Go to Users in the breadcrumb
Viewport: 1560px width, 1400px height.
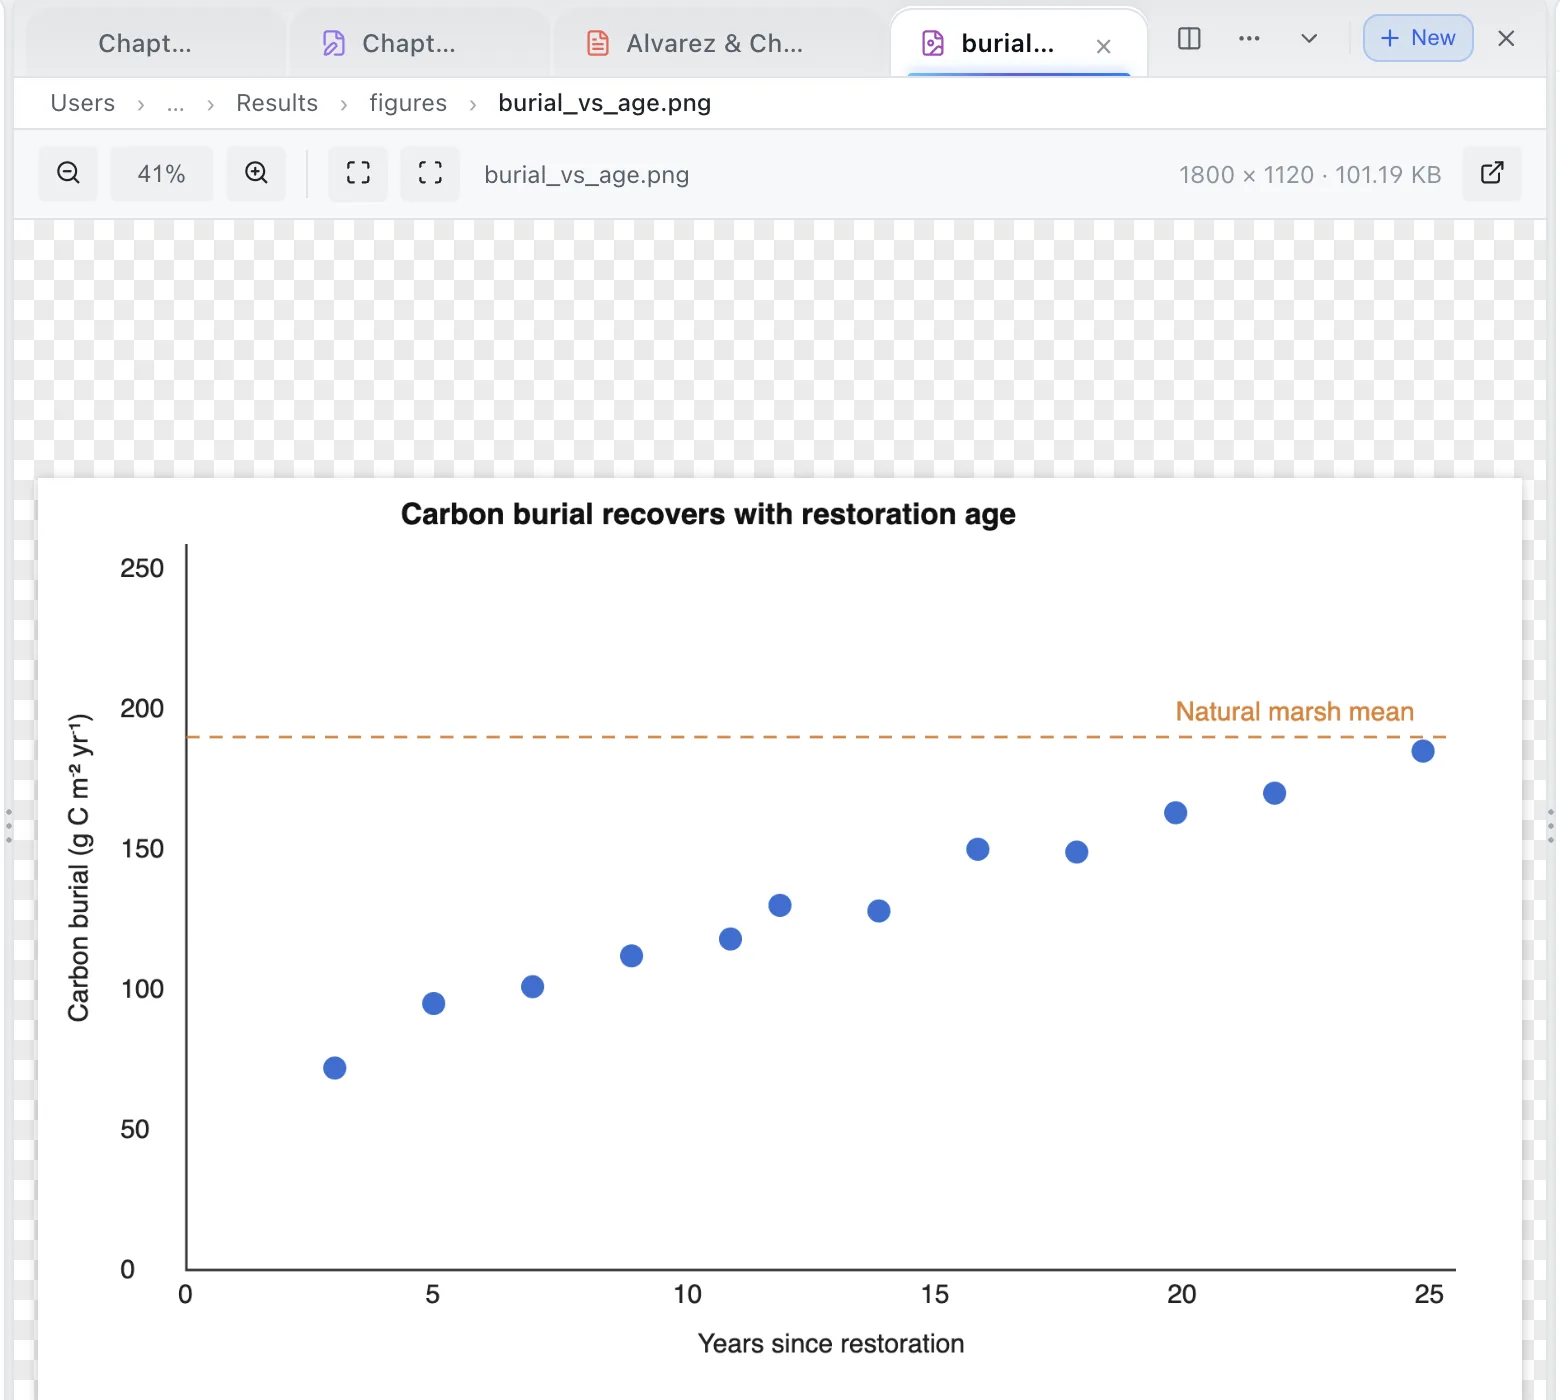point(83,103)
